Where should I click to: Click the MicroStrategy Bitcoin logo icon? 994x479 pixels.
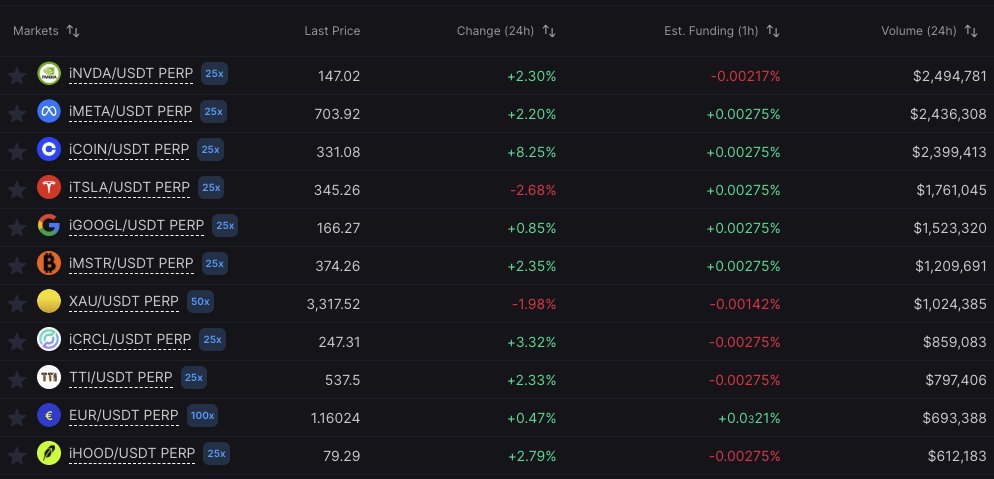point(49,264)
